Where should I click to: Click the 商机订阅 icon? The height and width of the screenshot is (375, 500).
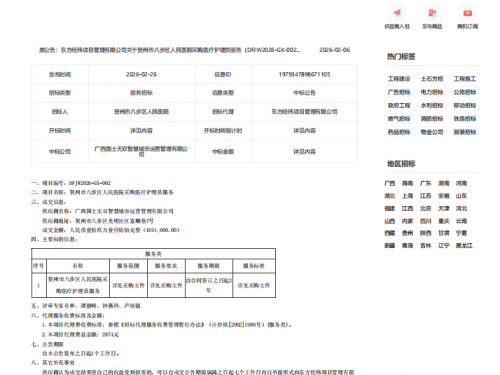click(468, 13)
